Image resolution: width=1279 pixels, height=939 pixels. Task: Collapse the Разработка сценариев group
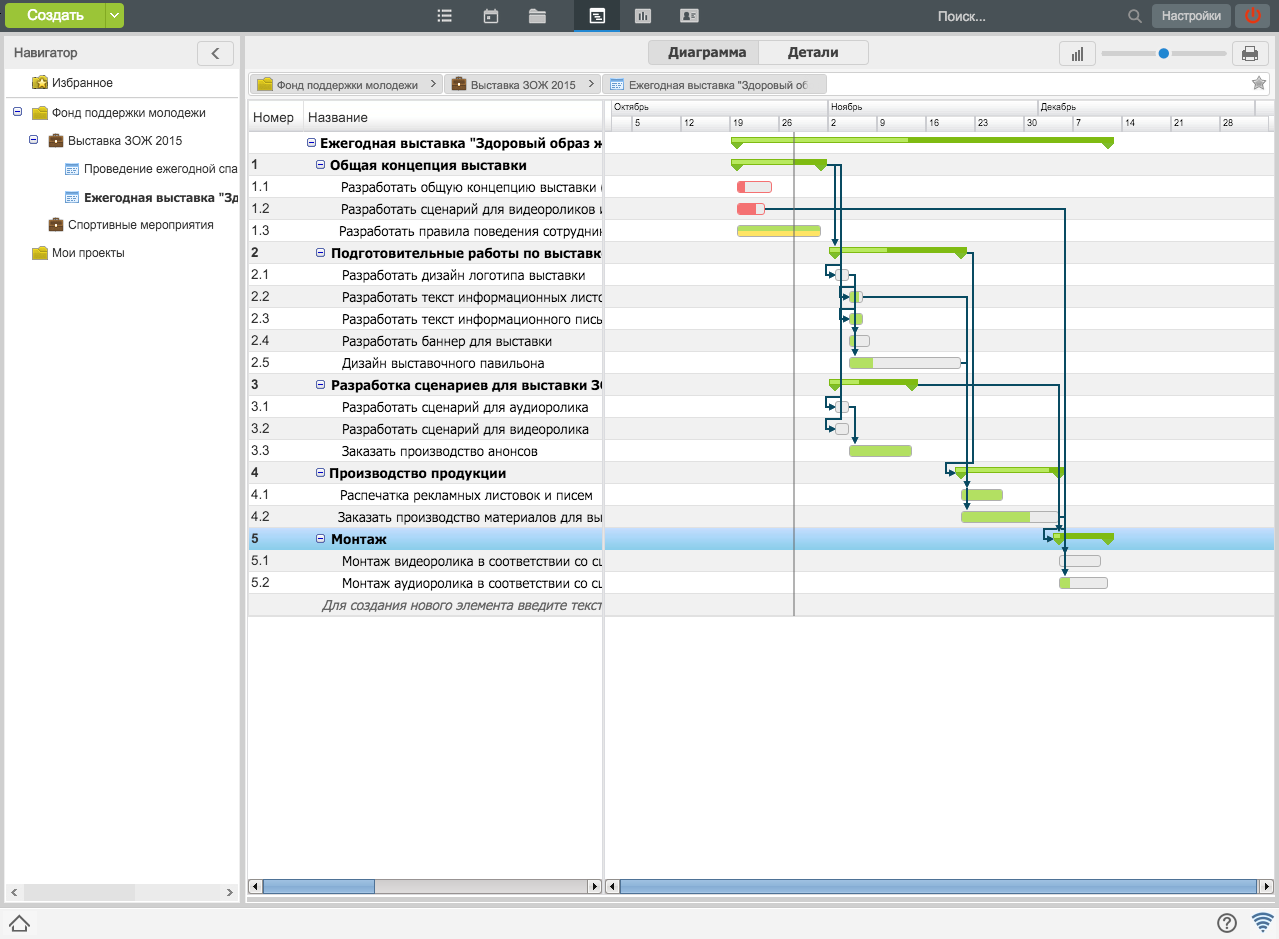[321, 385]
